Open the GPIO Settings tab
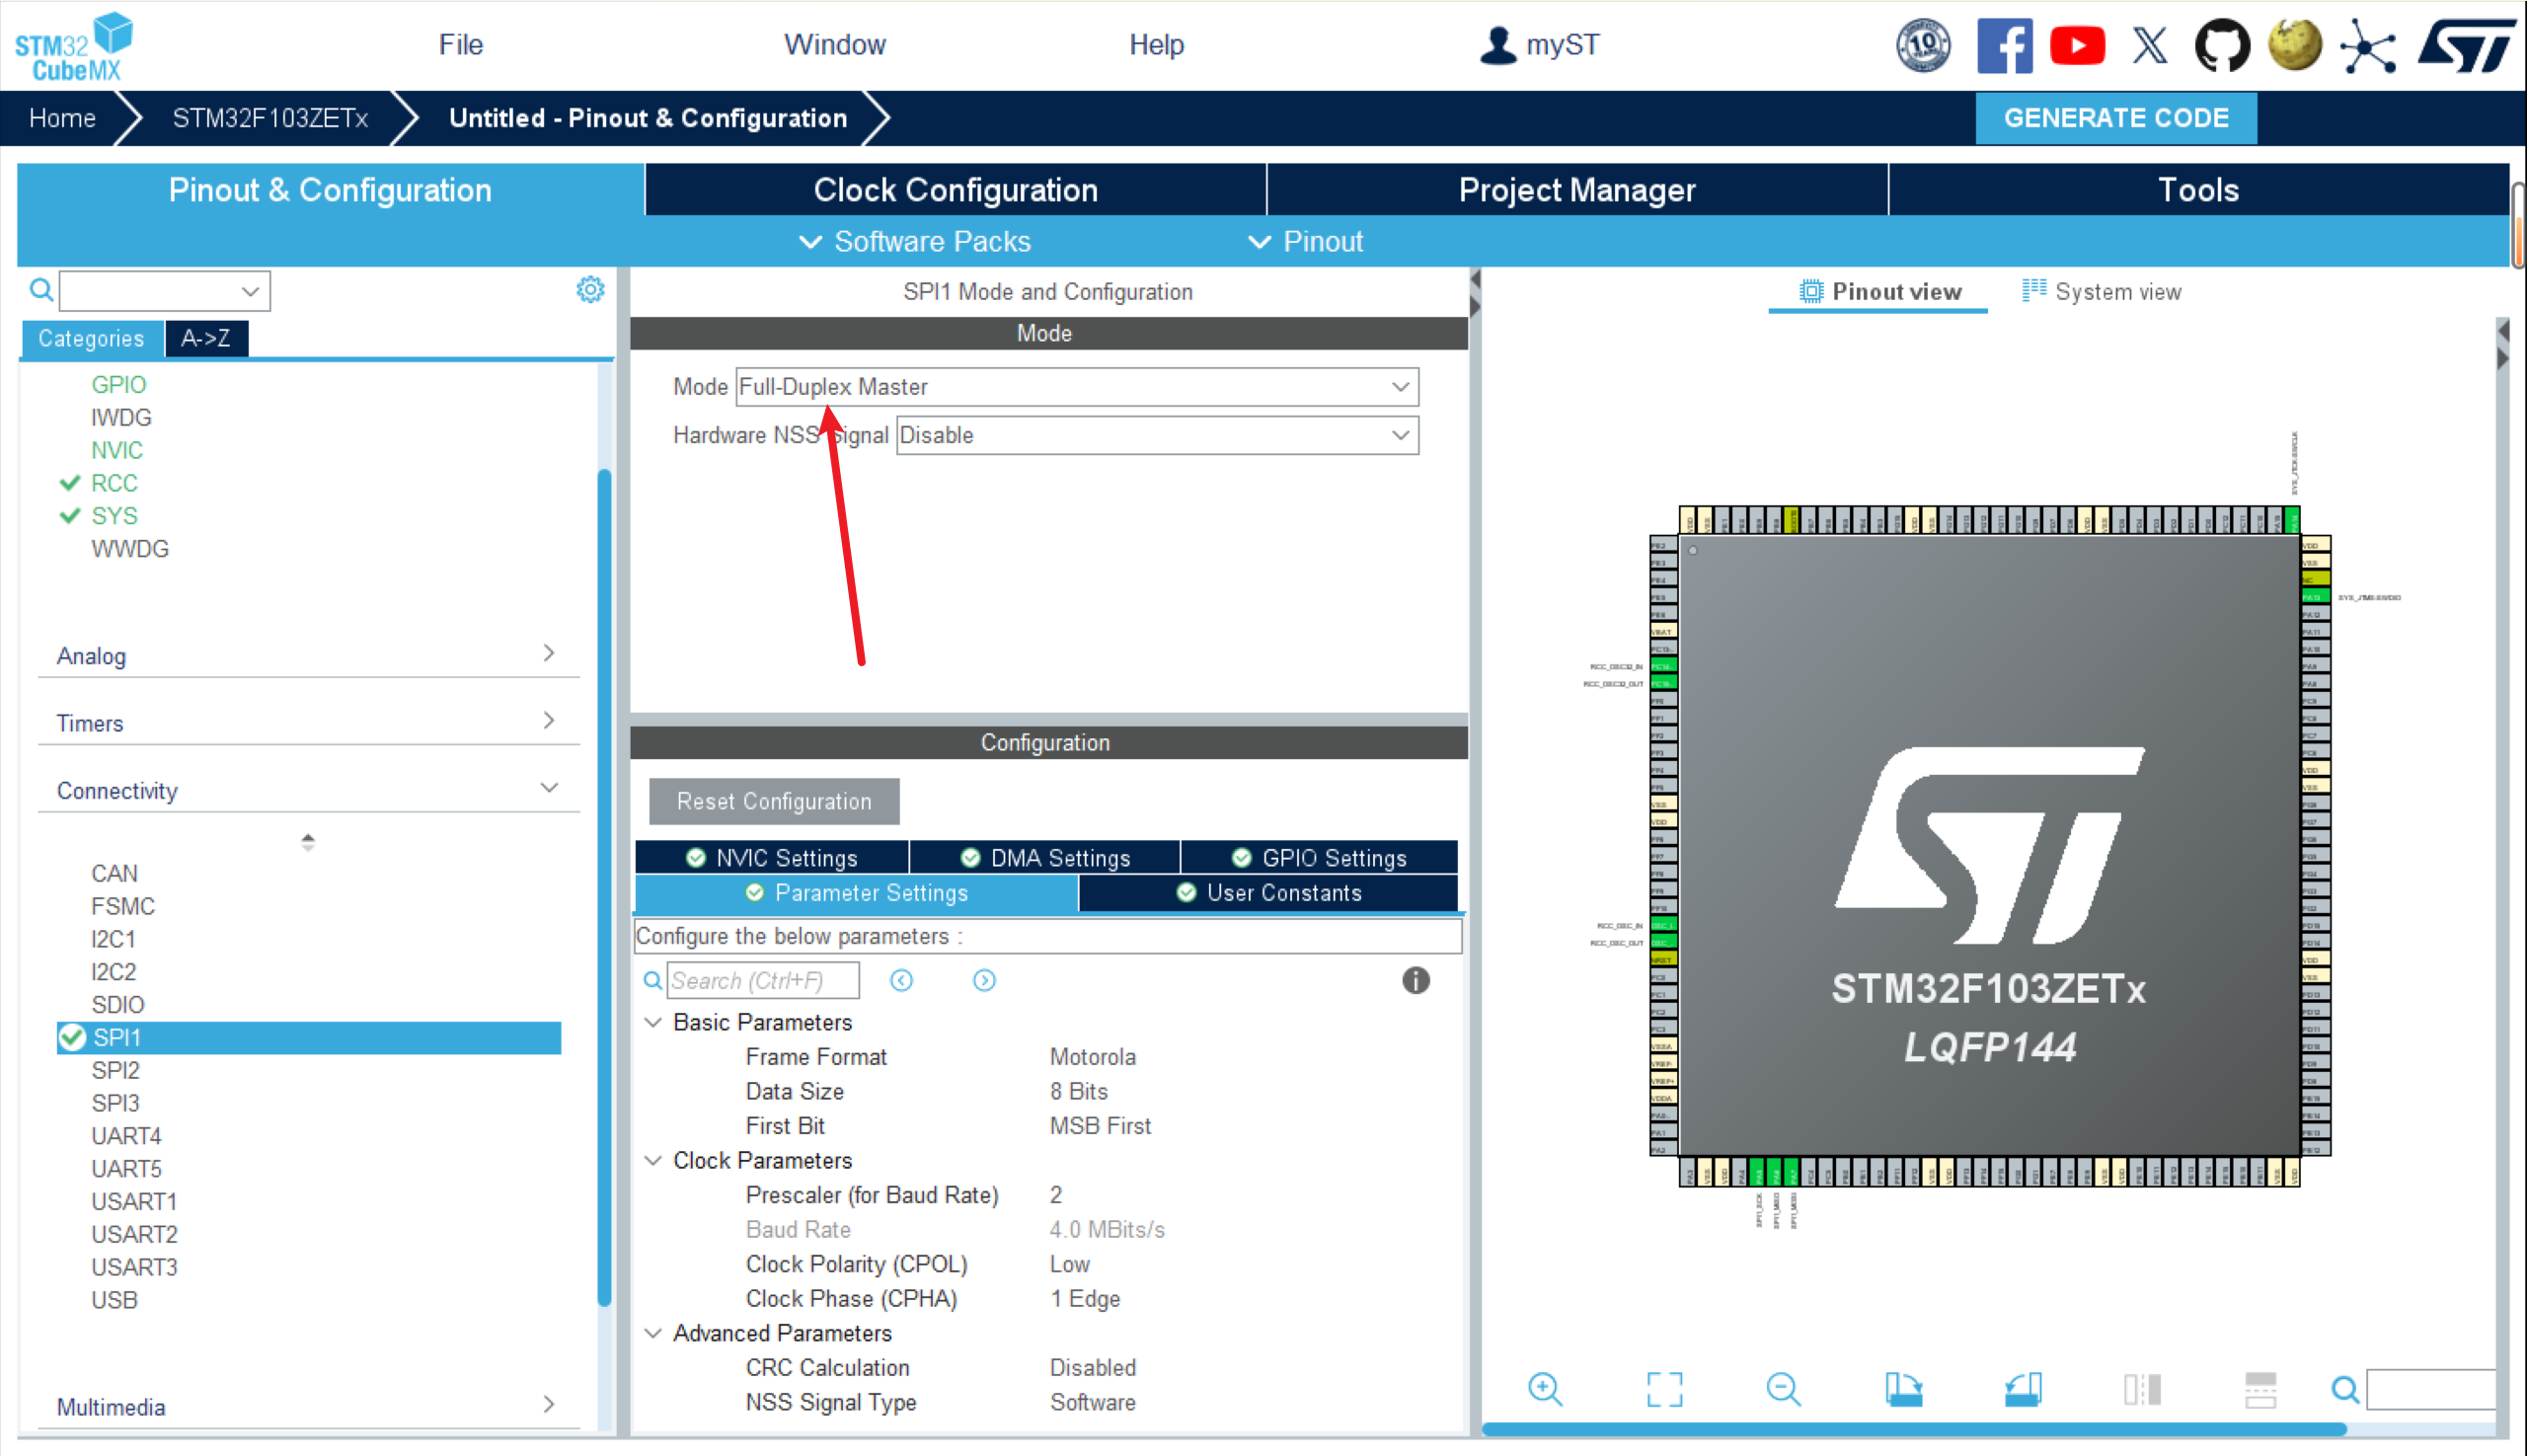Screen dimensions: 2527x1456 click(1320, 858)
